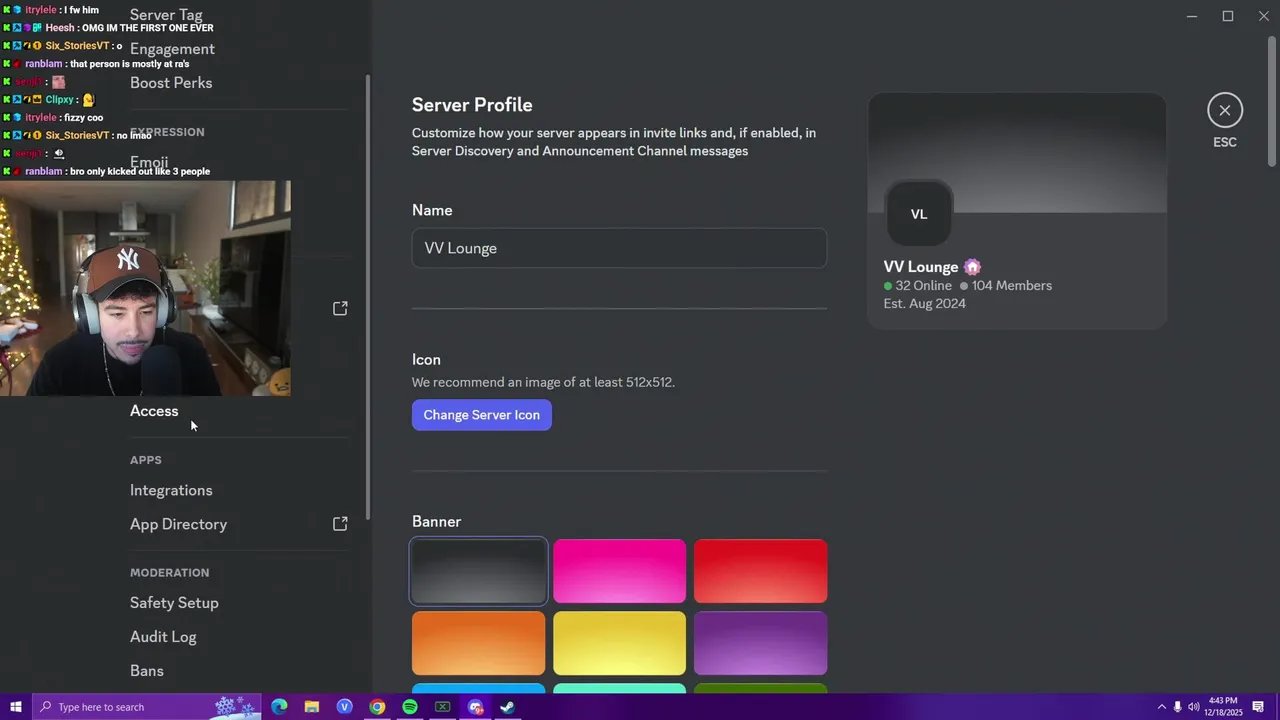Click the APPS section header

click(146, 460)
